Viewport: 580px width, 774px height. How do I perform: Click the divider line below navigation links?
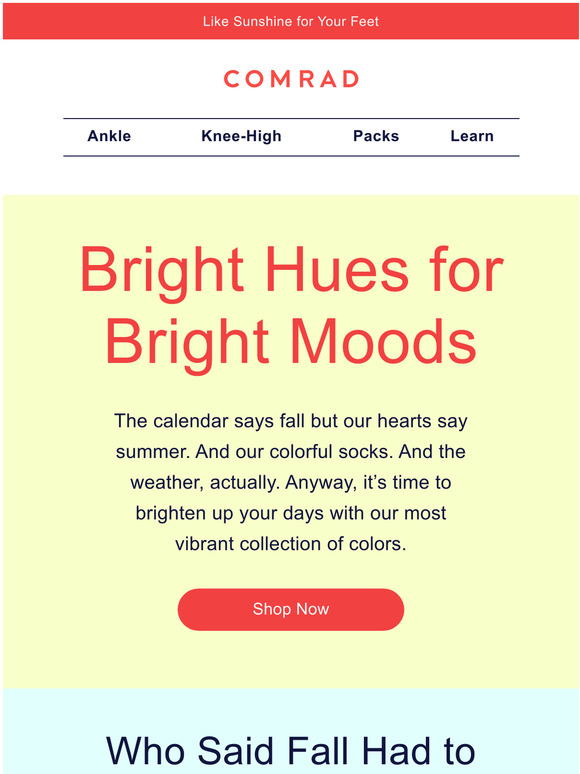tap(291, 156)
